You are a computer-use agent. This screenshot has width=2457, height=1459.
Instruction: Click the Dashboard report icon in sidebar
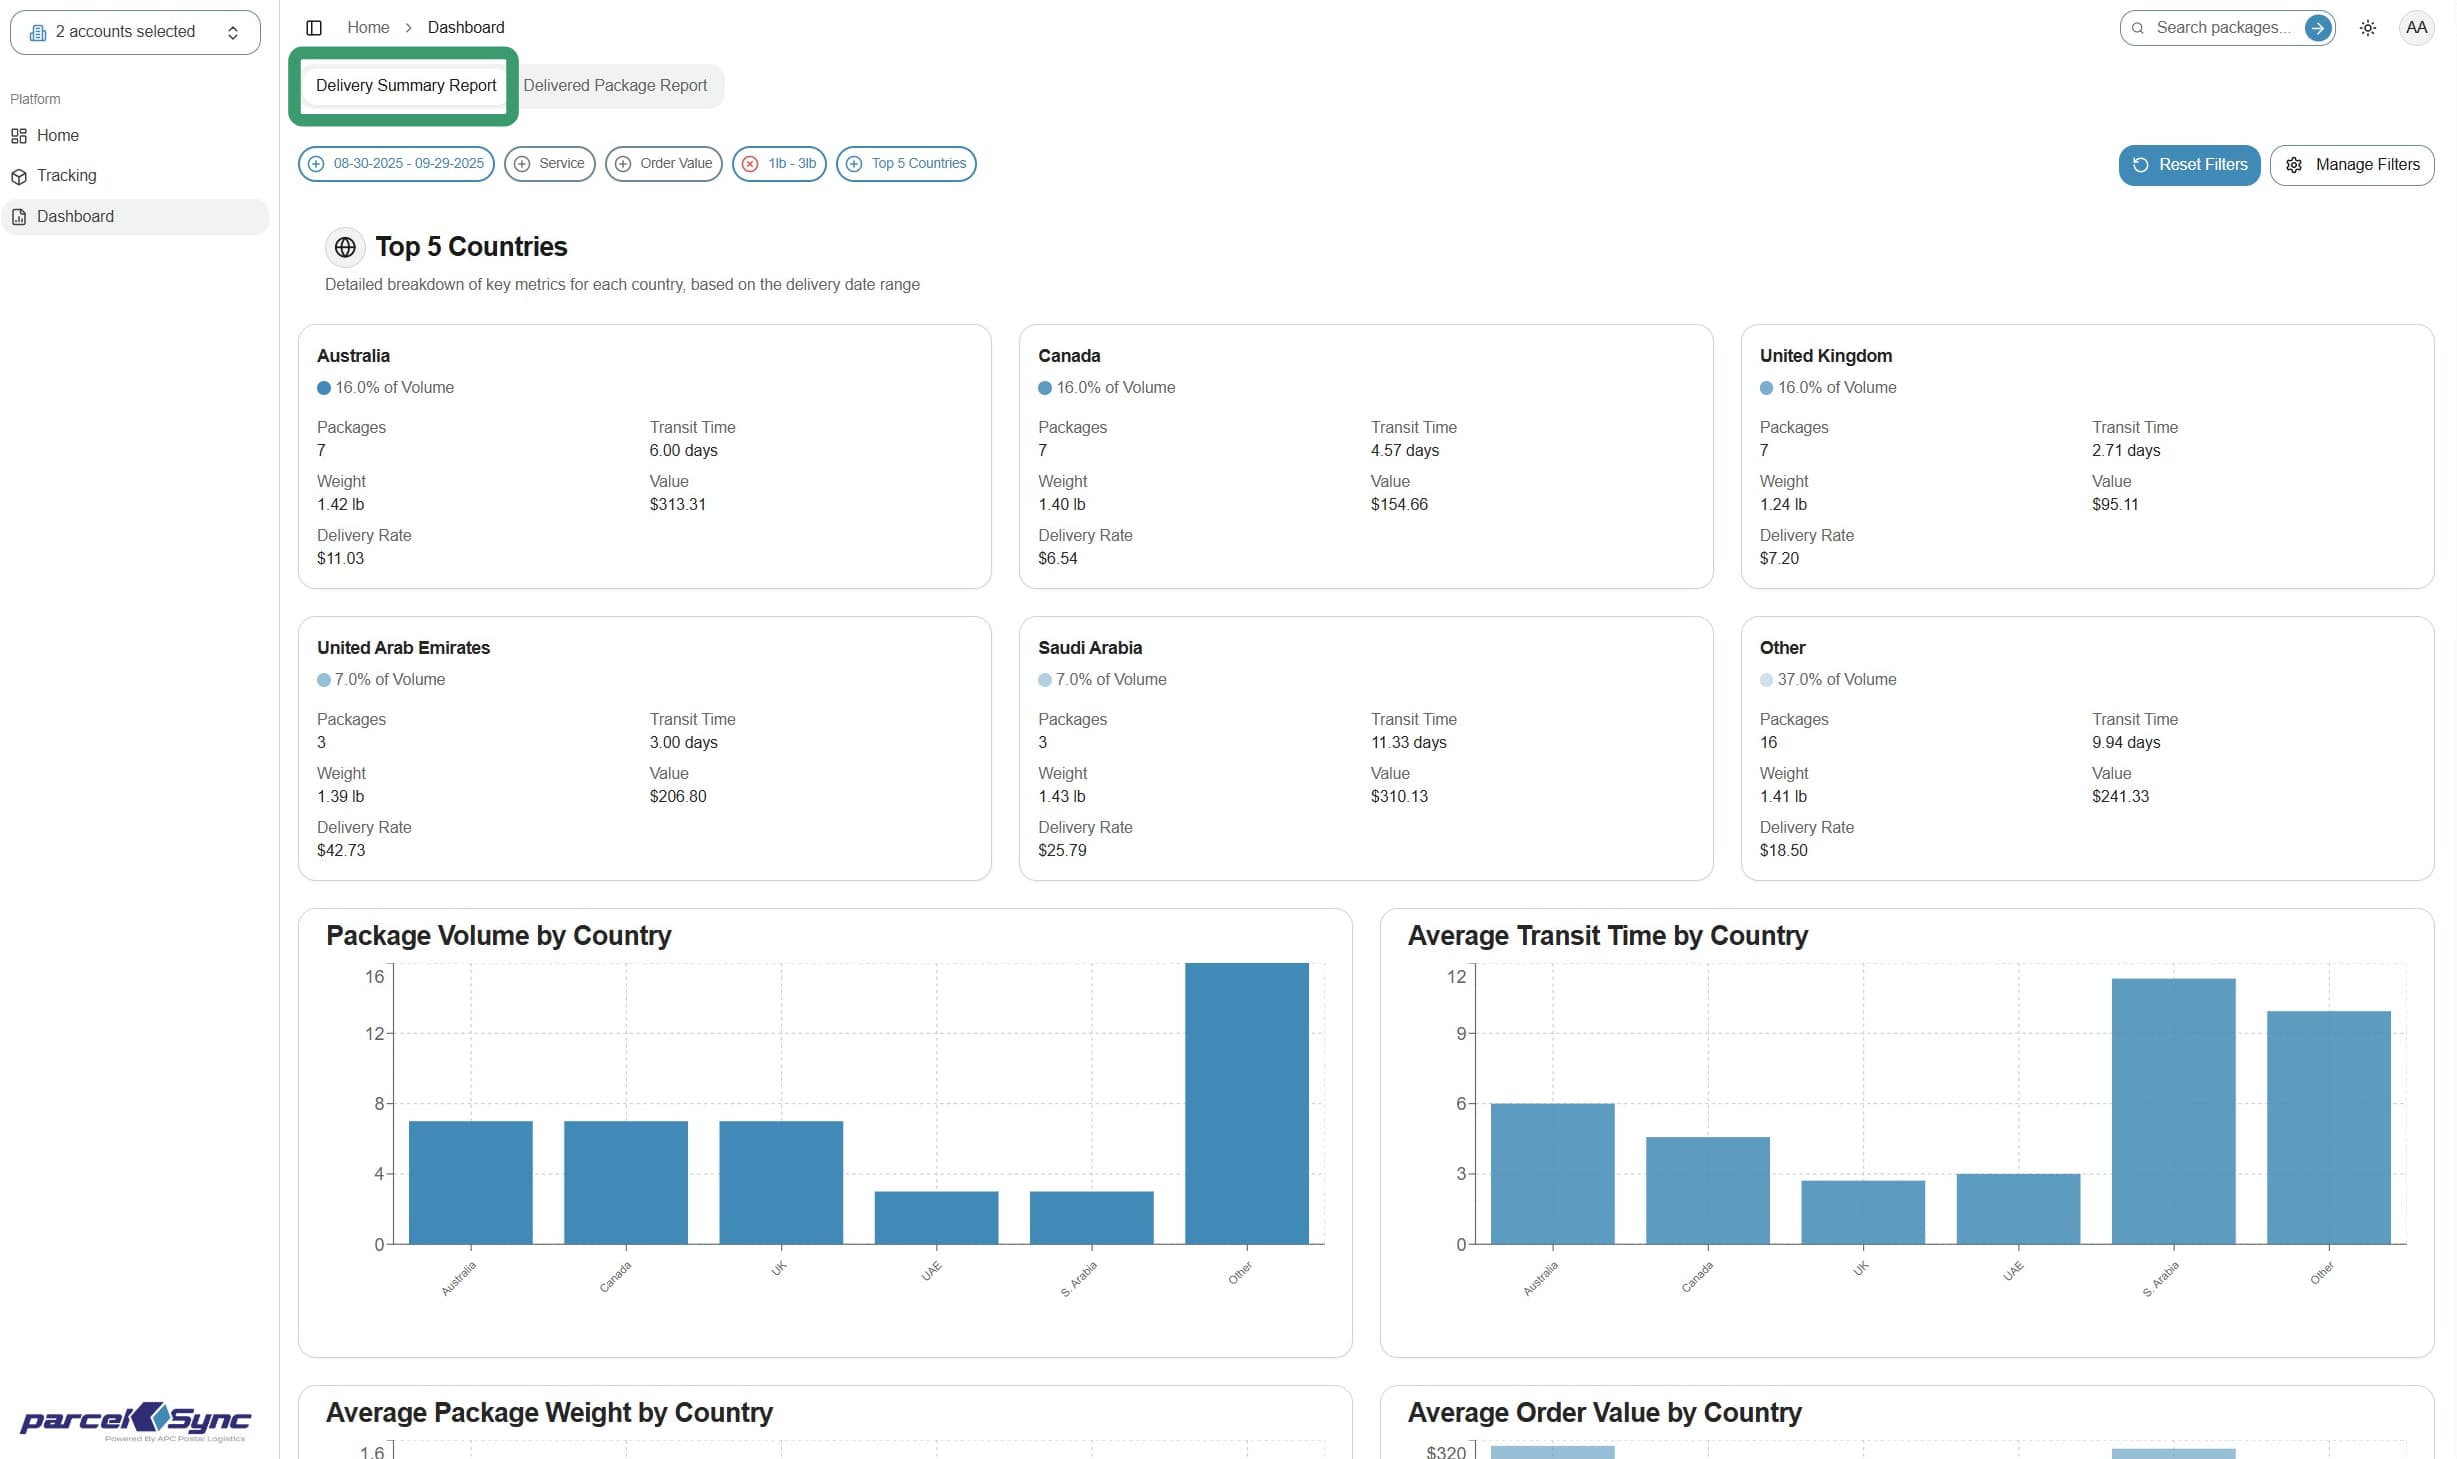(x=19, y=217)
